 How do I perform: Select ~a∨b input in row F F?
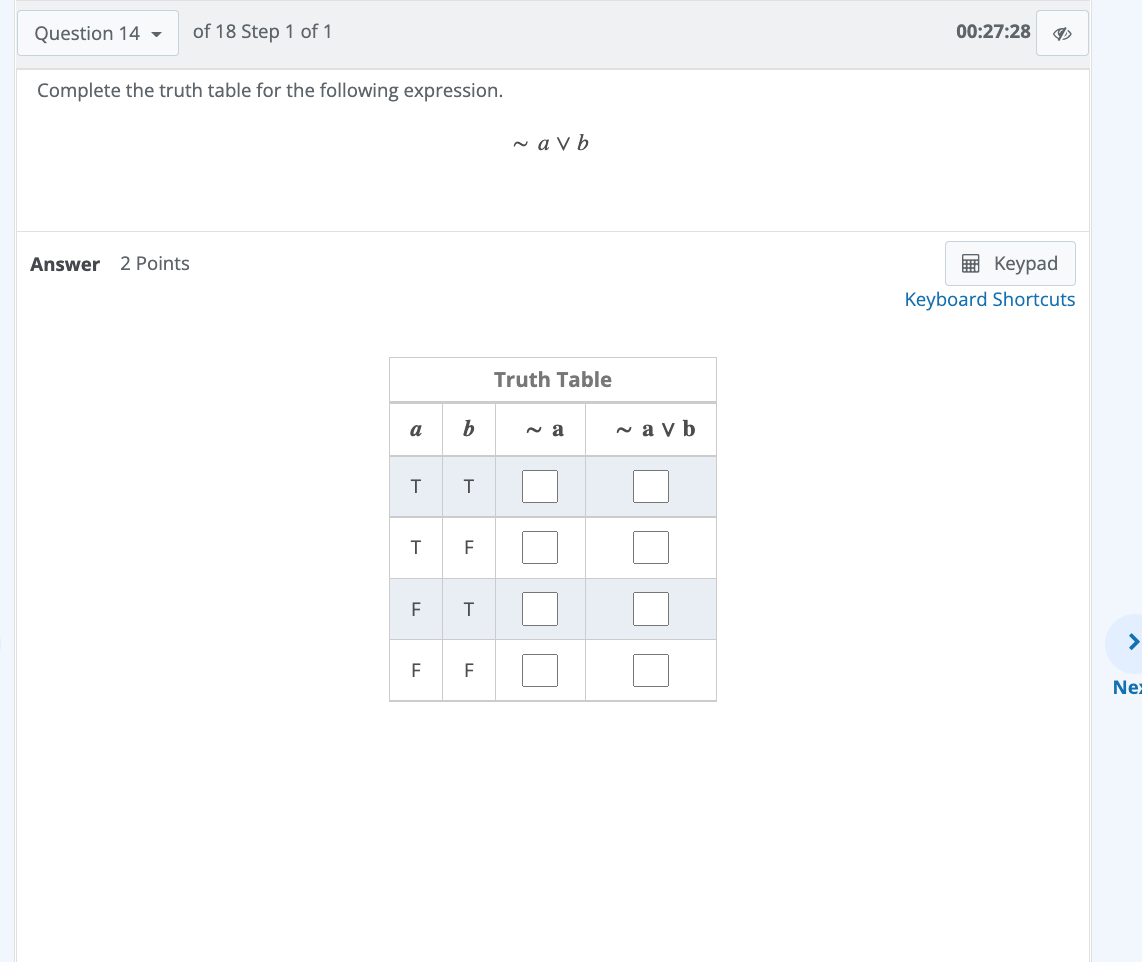(x=650, y=670)
